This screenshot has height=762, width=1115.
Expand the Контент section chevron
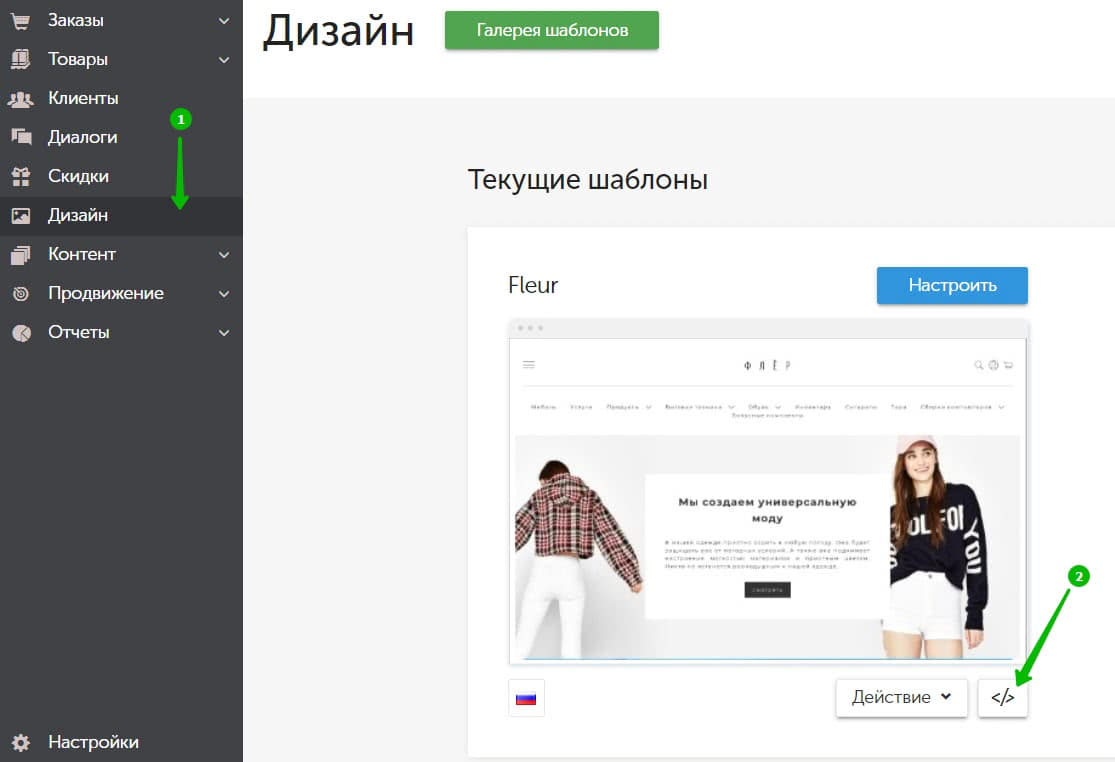coord(224,254)
